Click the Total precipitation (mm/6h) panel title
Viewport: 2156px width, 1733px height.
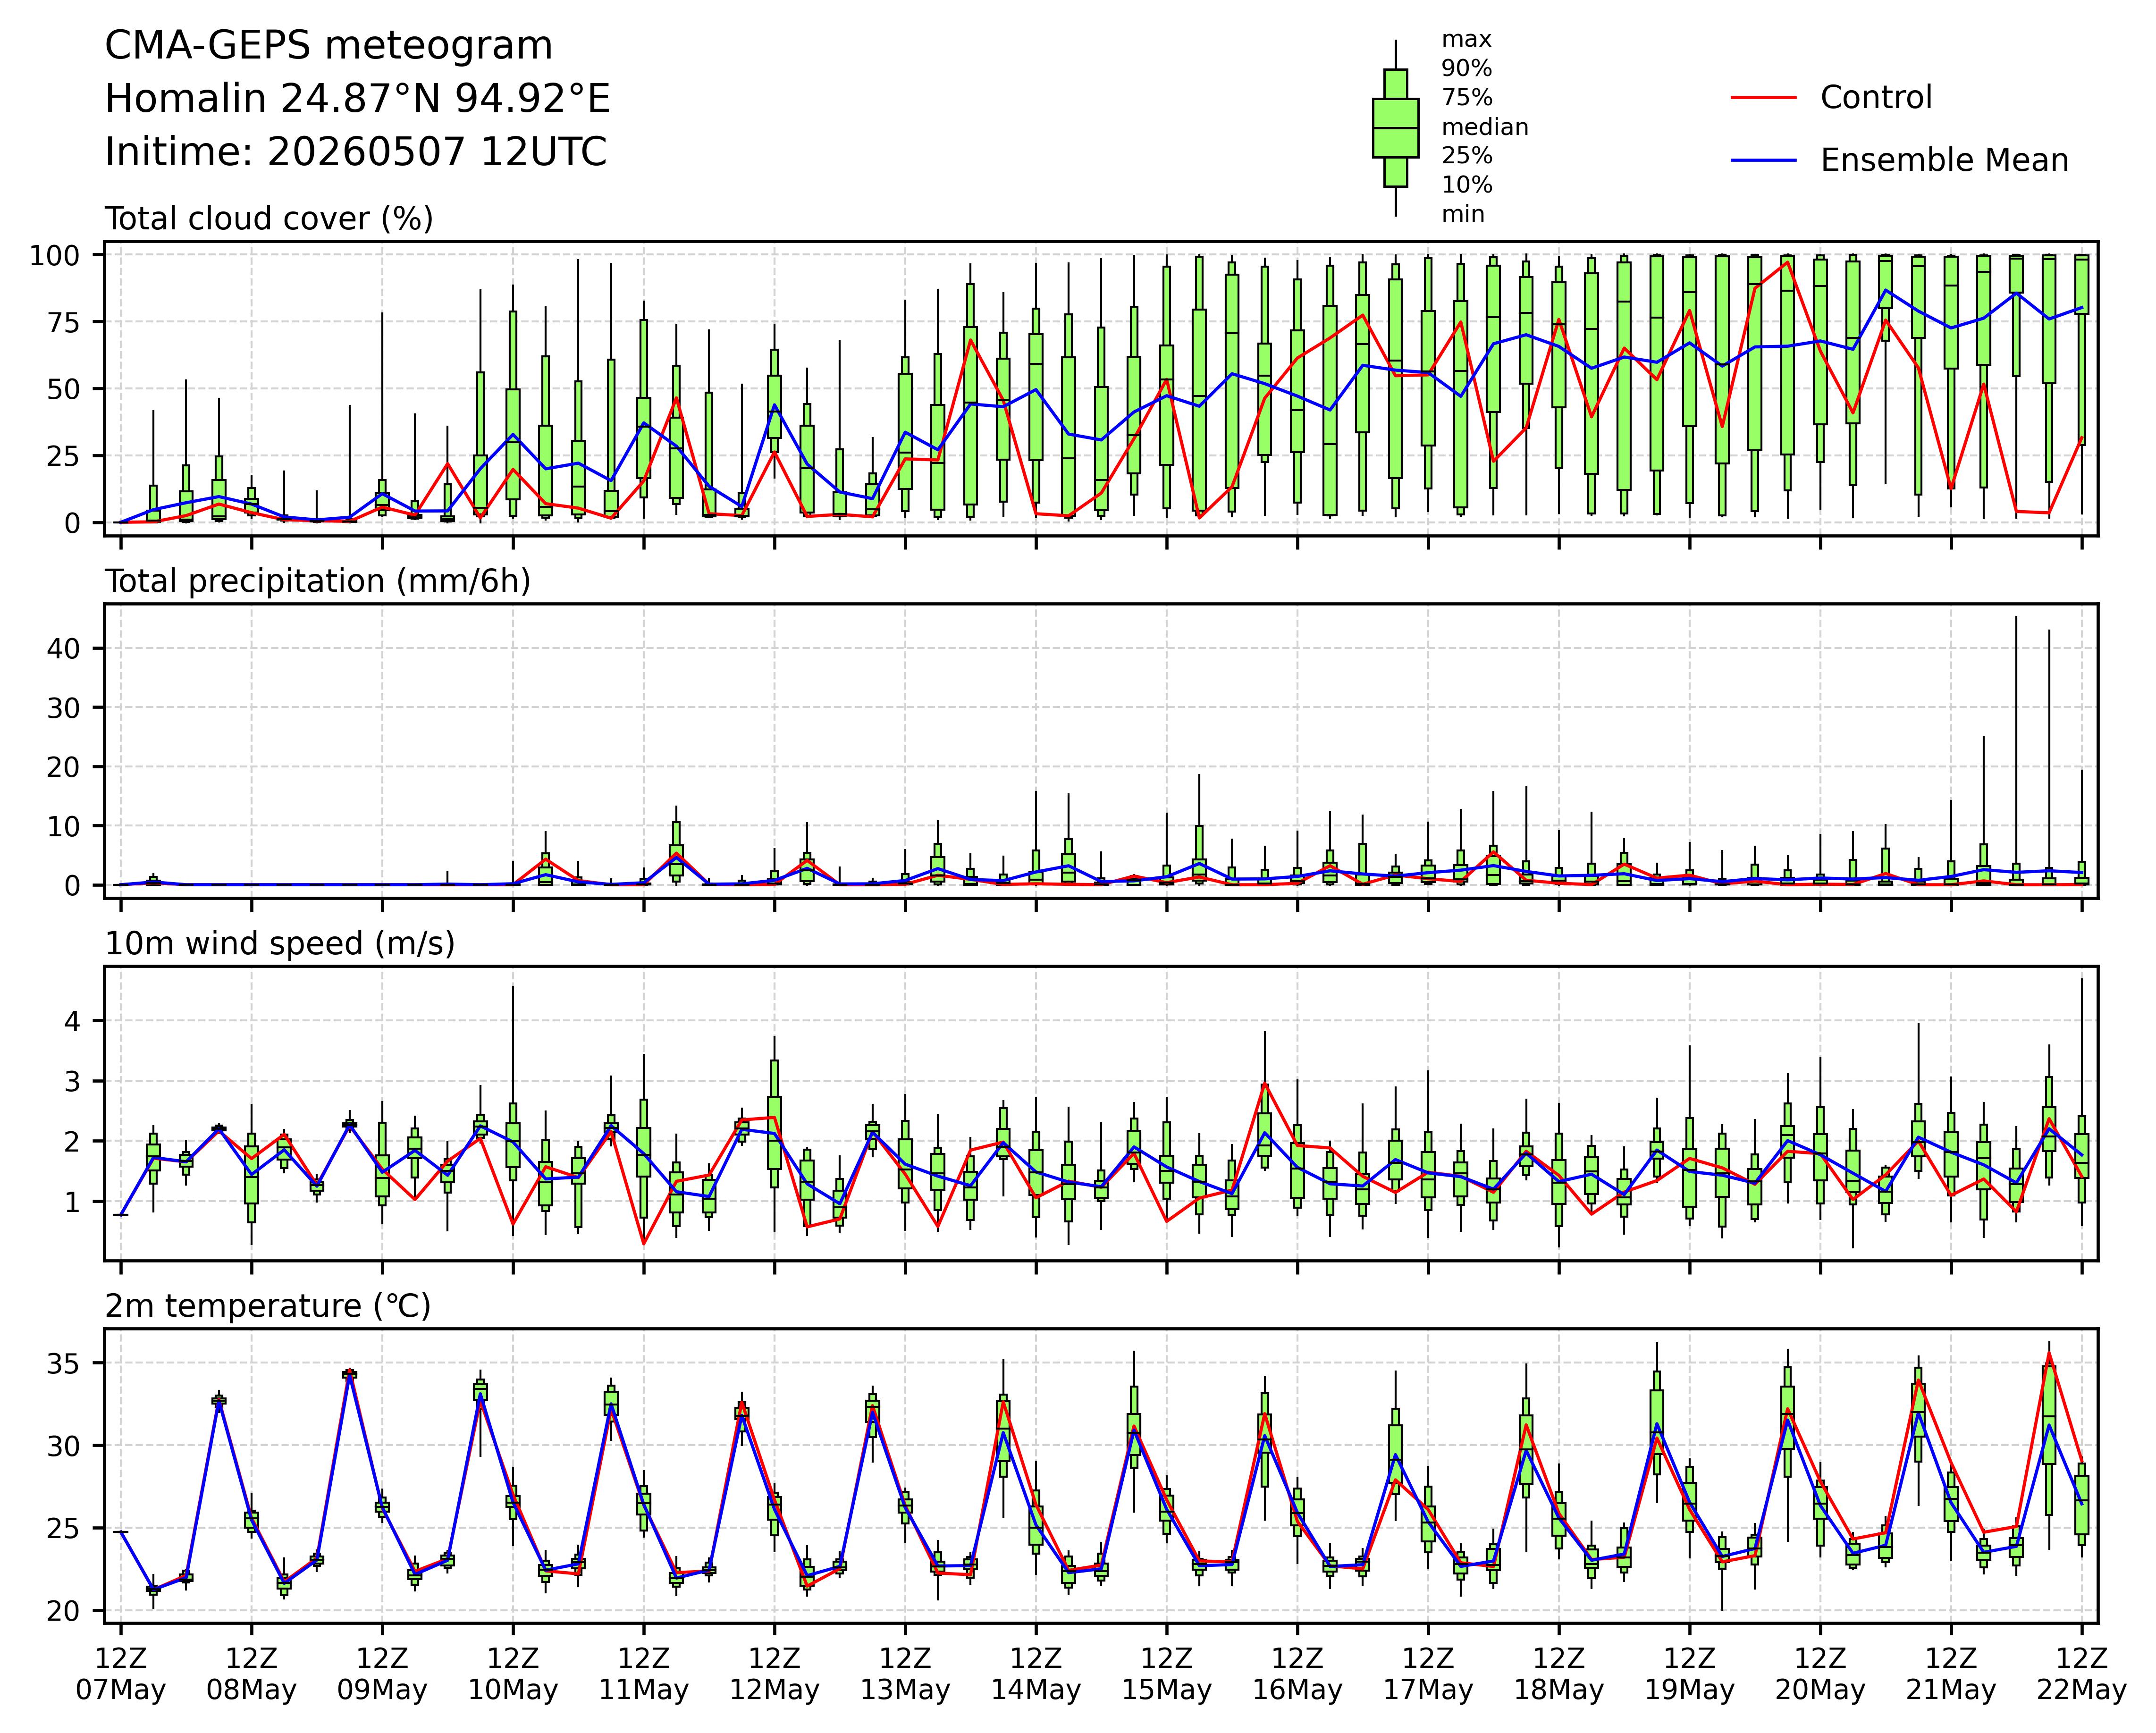(318, 581)
